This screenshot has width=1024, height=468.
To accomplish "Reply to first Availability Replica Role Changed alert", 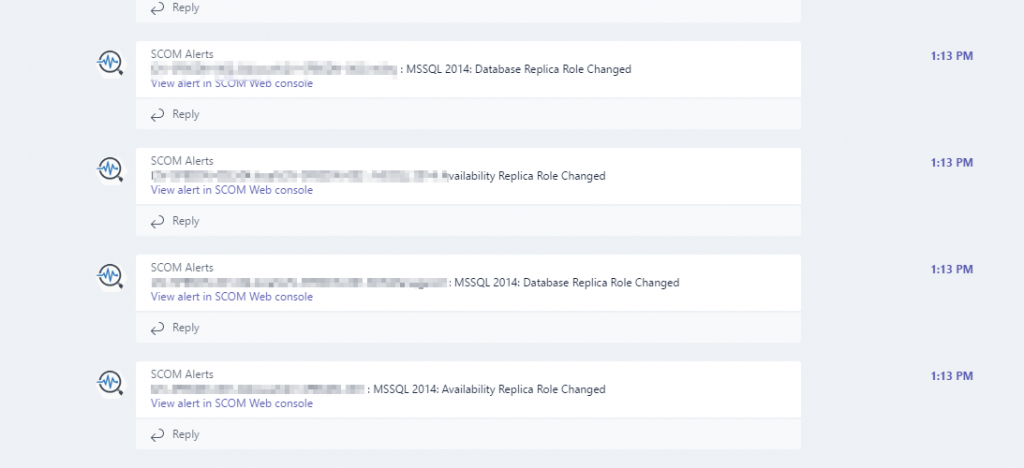I will coord(175,221).
